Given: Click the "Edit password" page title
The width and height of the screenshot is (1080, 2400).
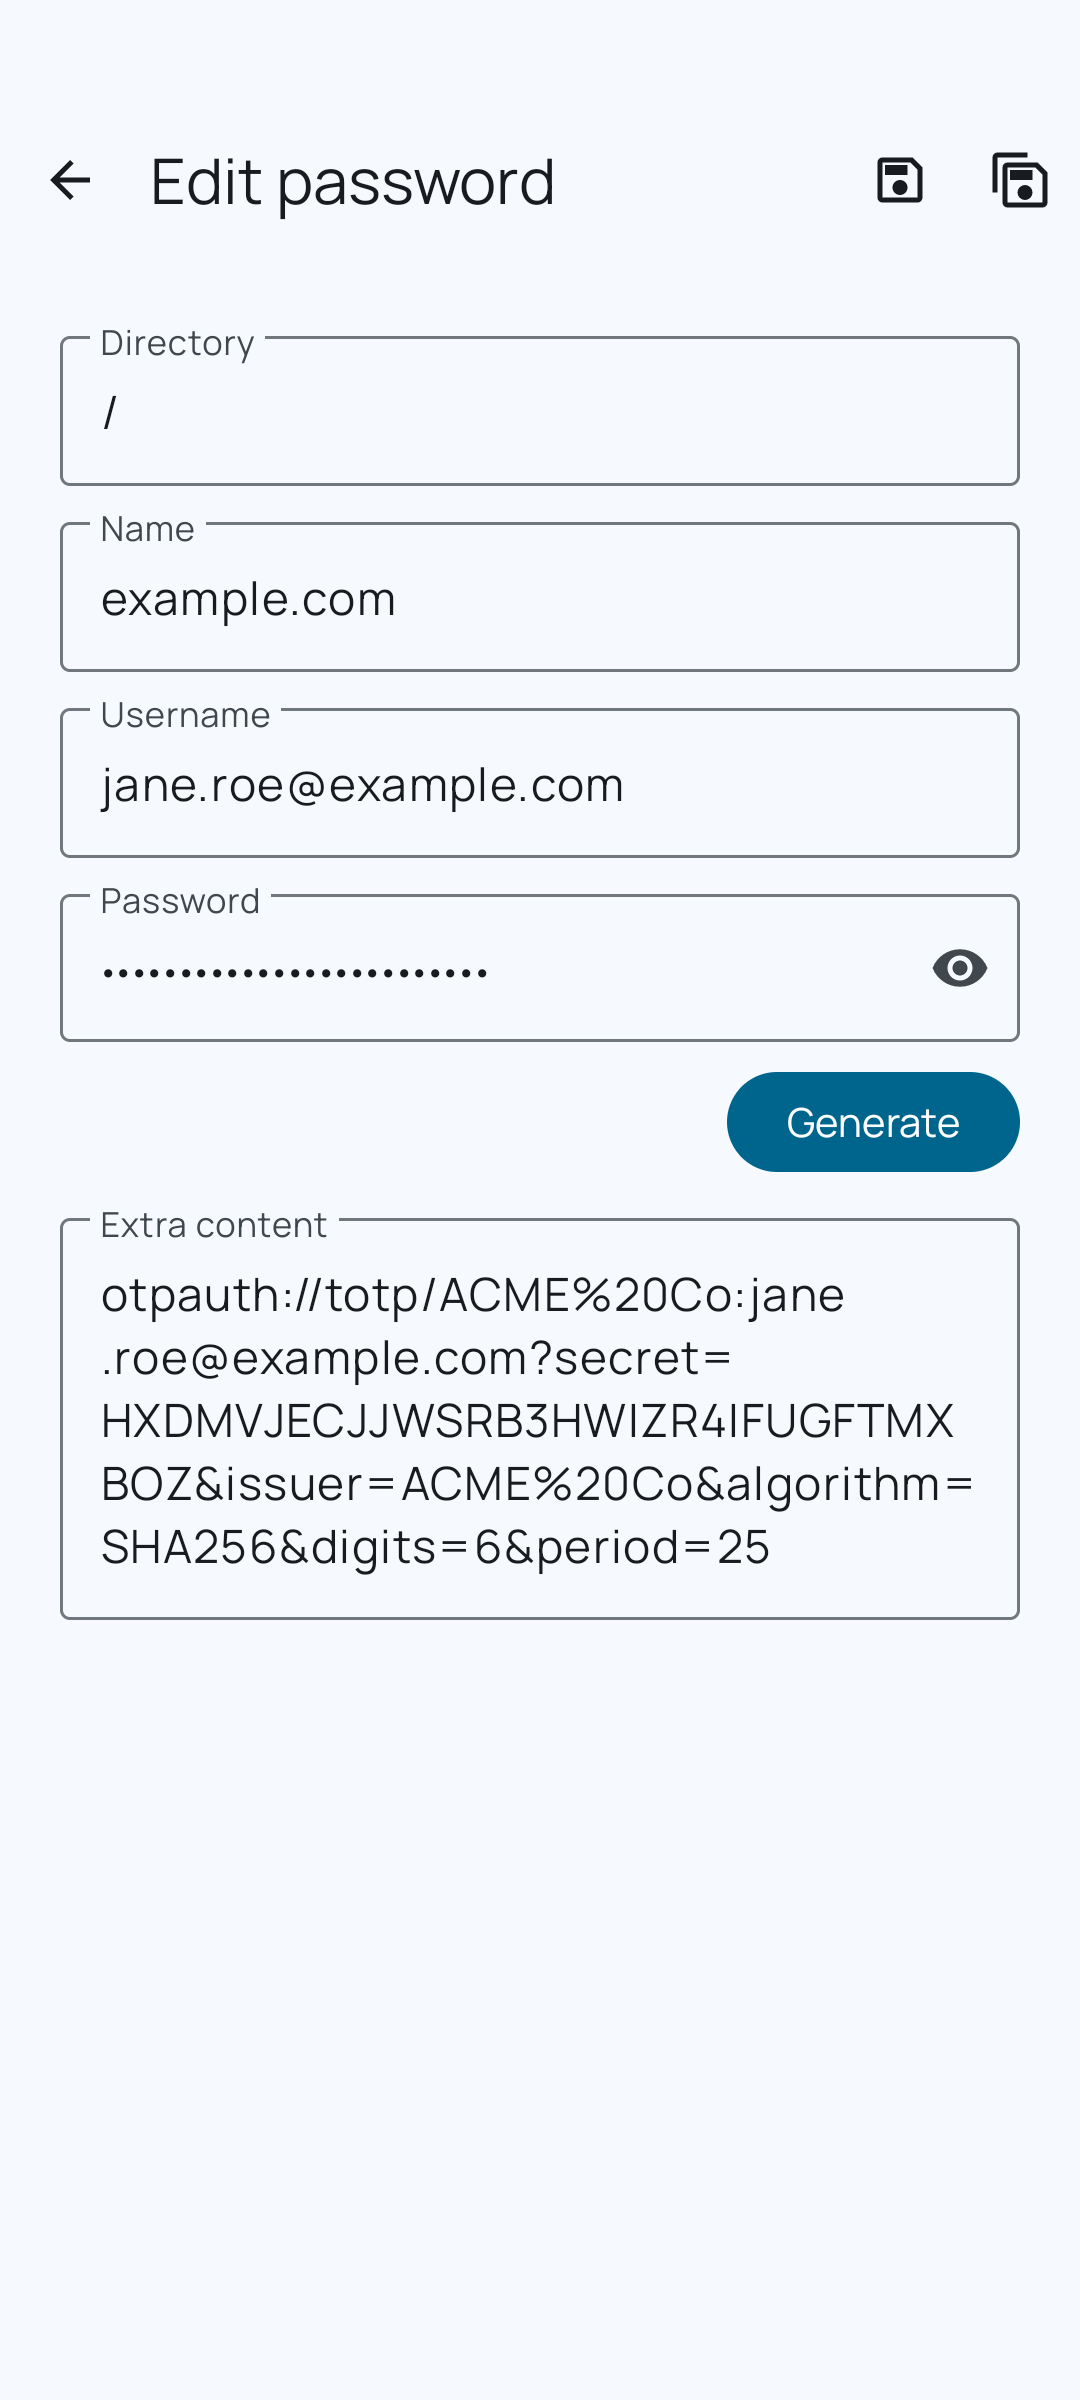Looking at the screenshot, I should coord(352,182).
